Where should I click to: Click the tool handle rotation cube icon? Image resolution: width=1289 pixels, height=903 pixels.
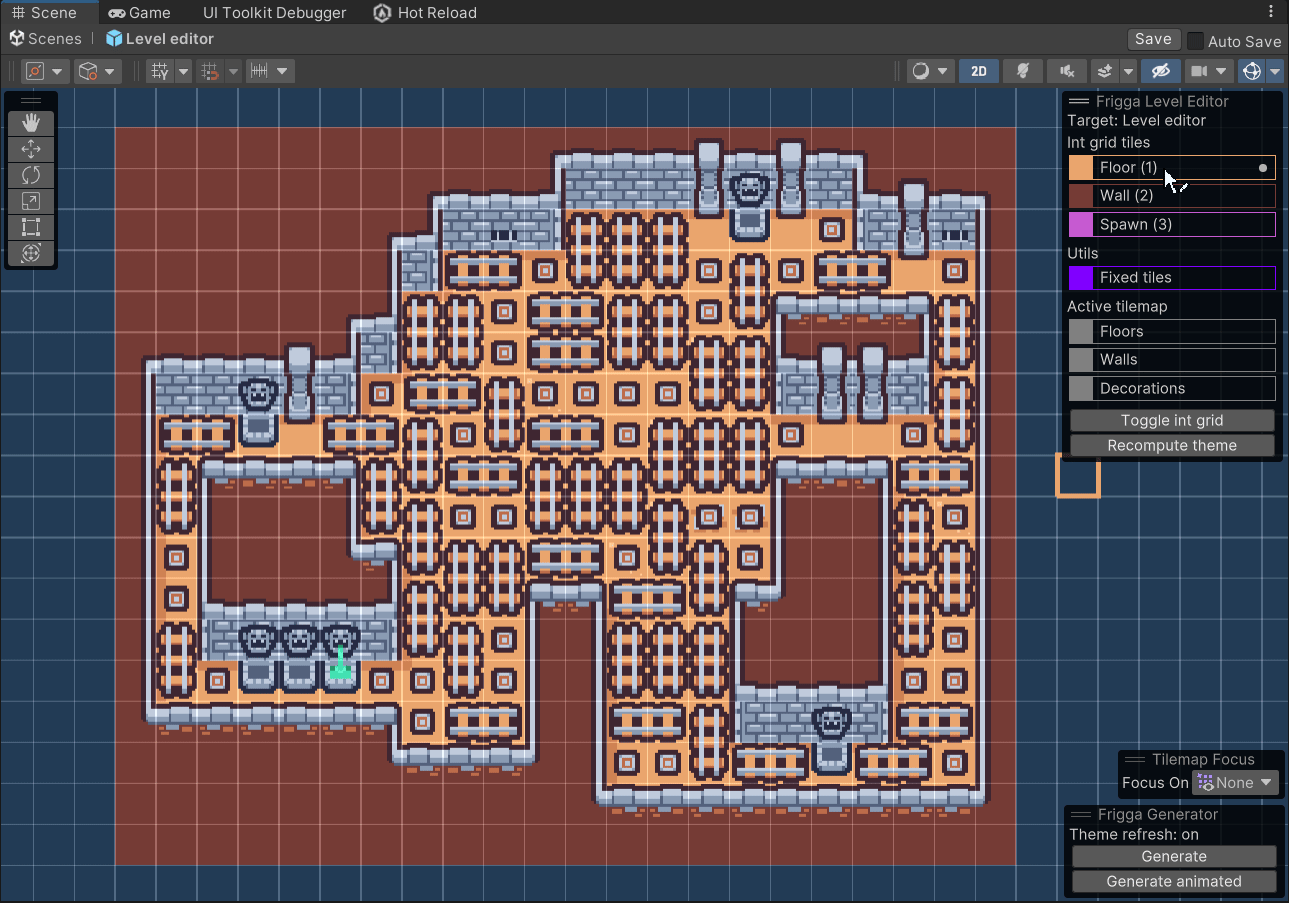[88, 71]
